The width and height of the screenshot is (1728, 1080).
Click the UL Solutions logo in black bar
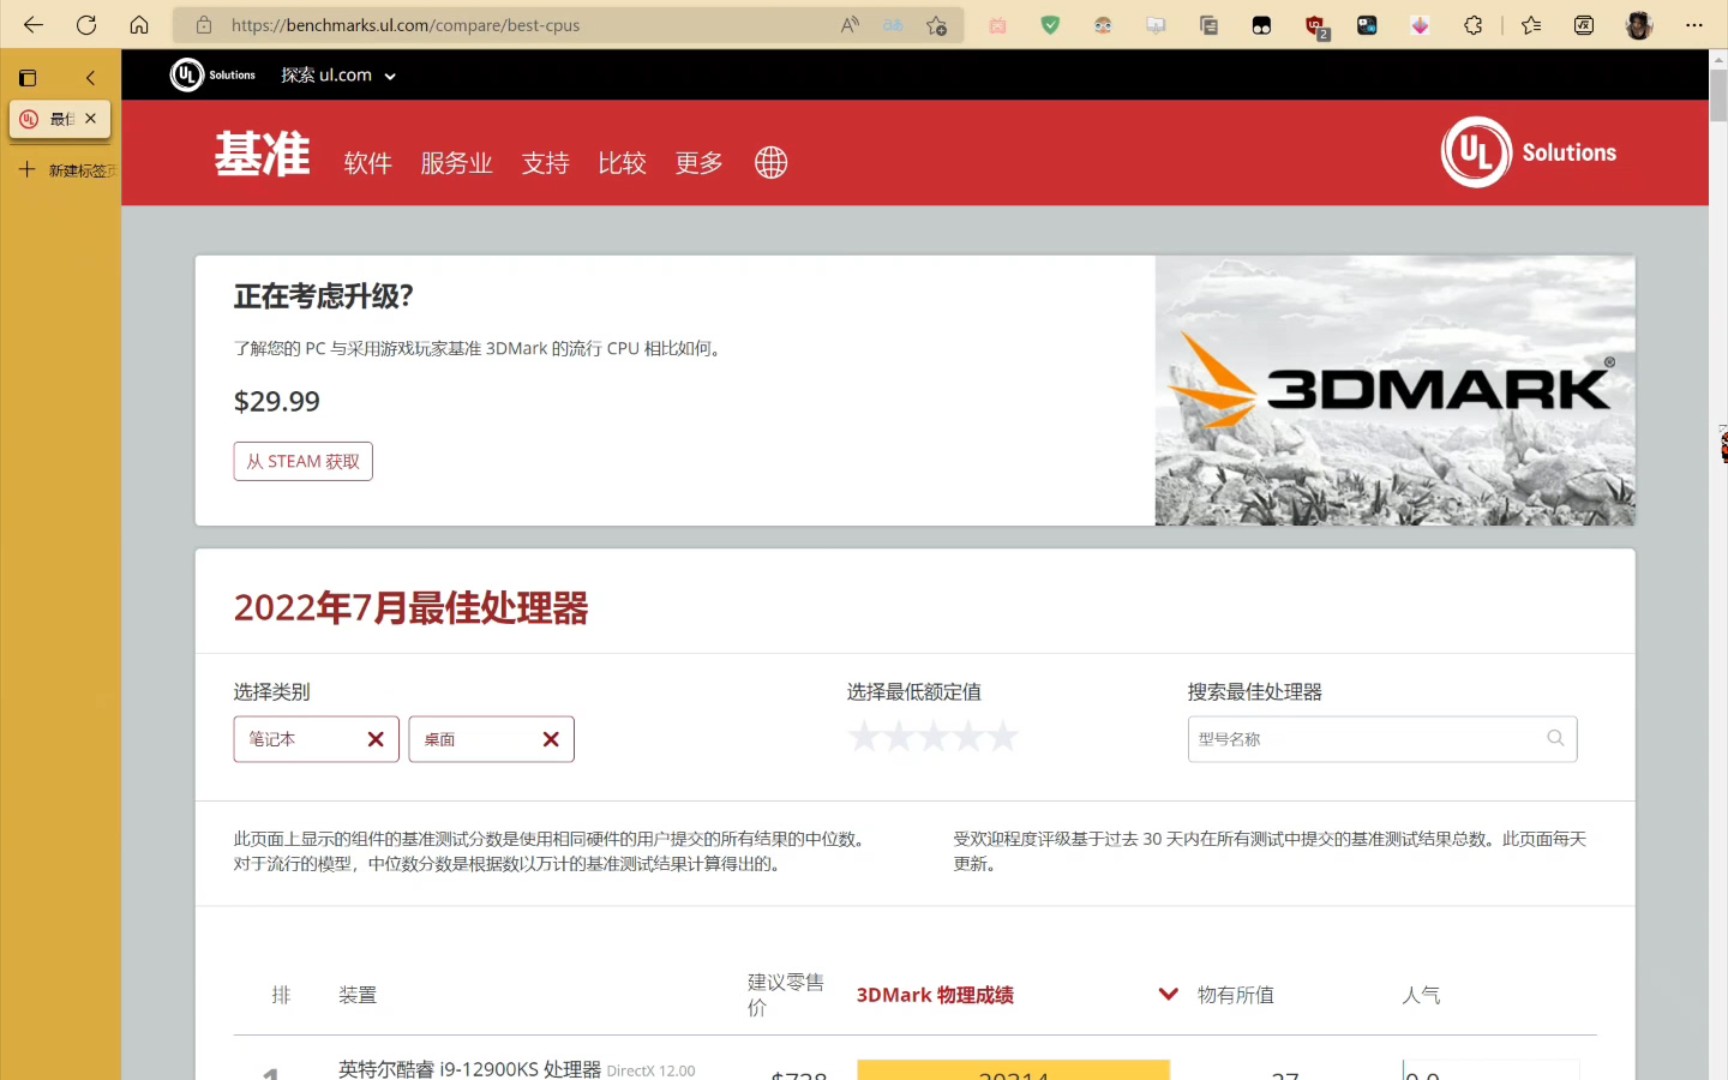213,75
